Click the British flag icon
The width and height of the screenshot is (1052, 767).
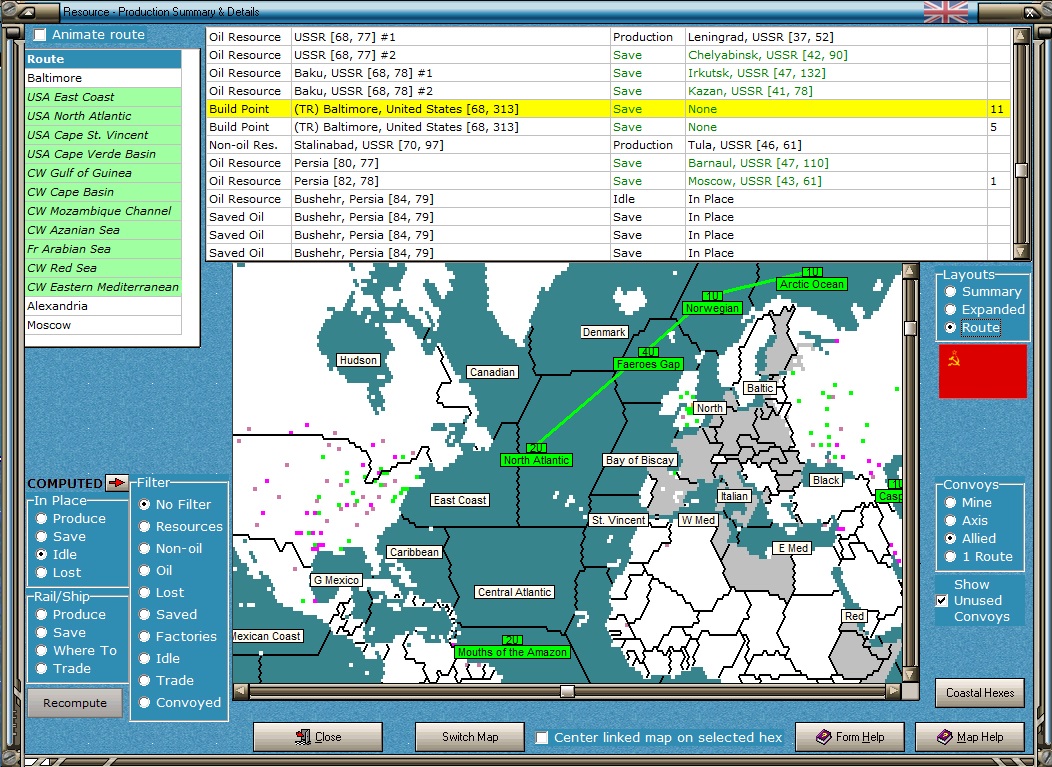tap(945, 11)
